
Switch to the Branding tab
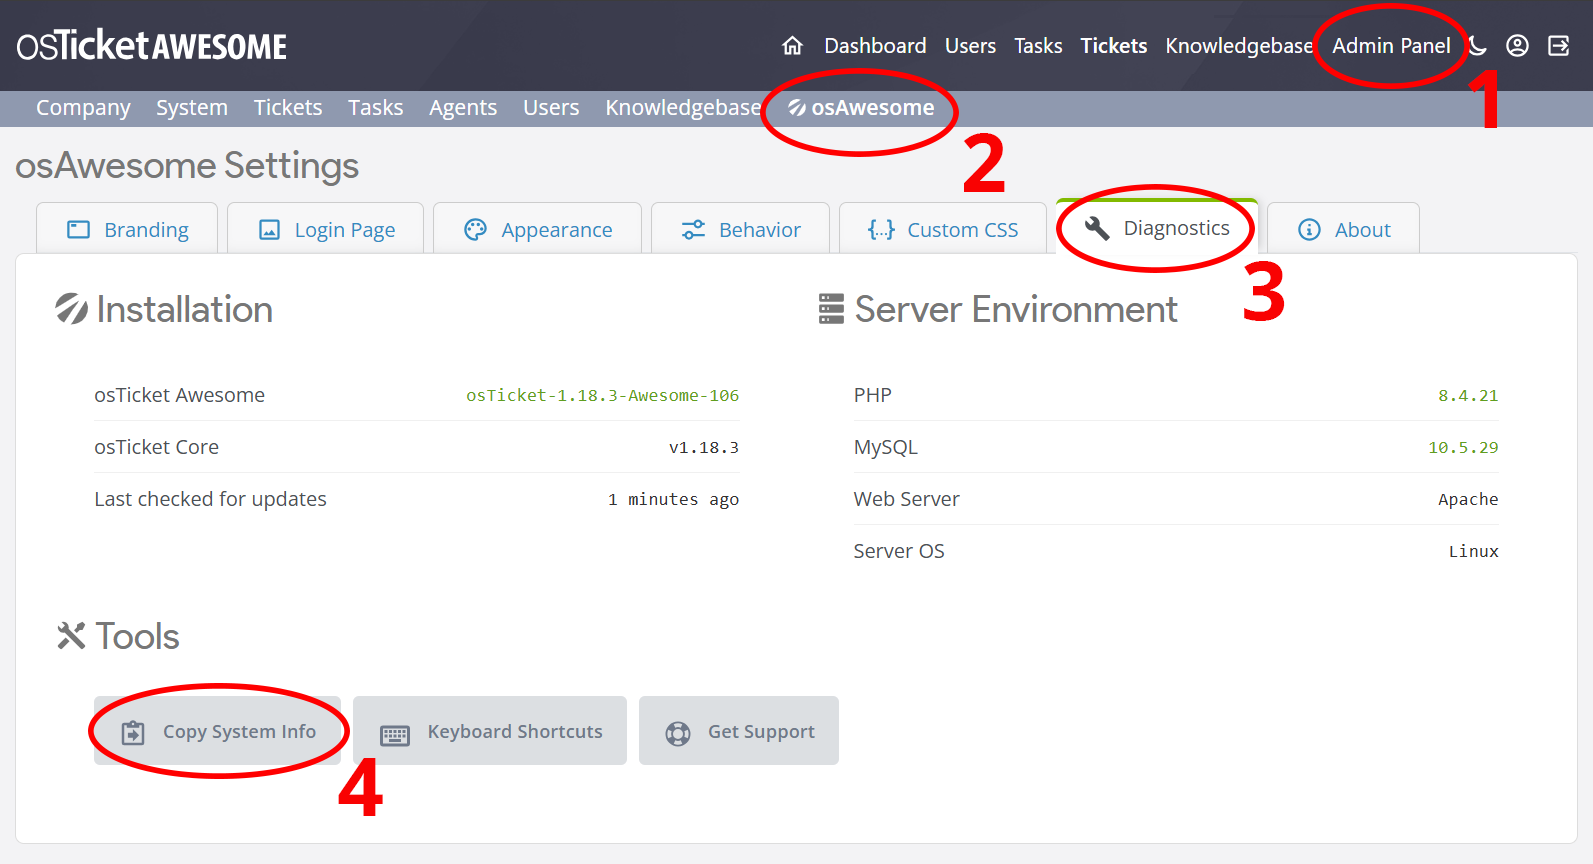pyautogui.click(x=127, y=229)
